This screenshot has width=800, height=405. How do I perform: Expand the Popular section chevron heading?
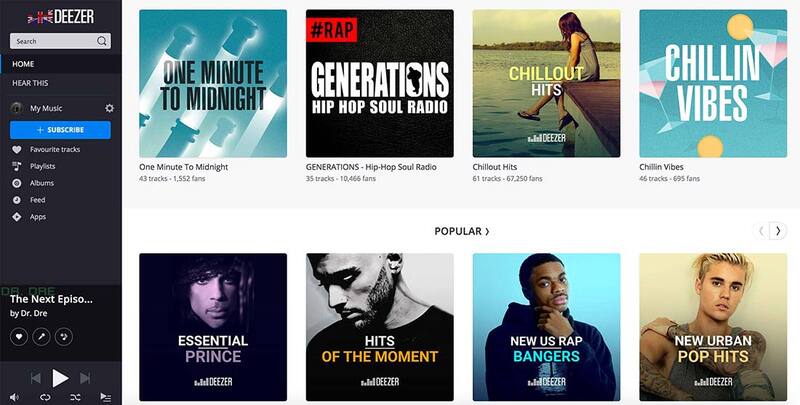pos(462,231)
